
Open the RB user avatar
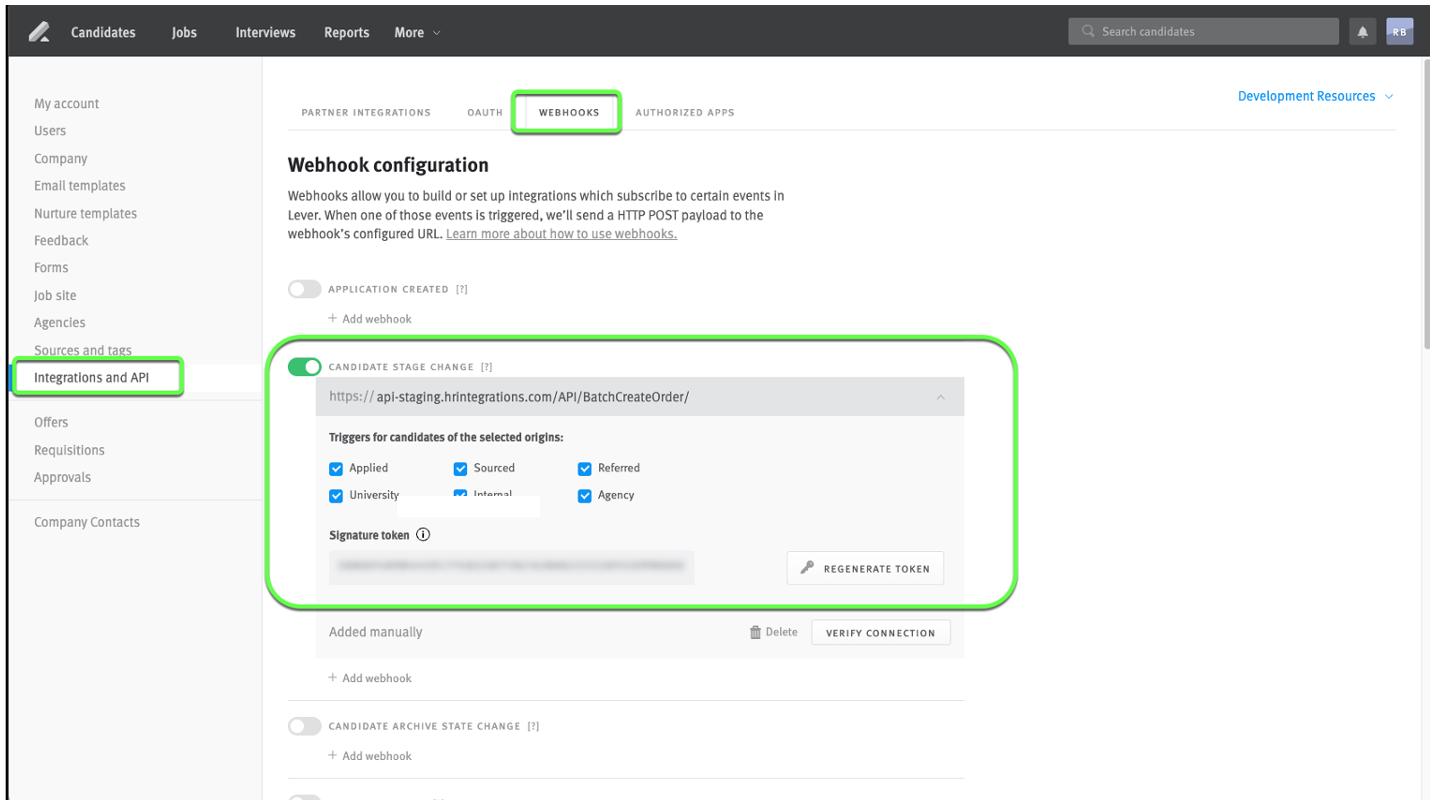pos(1399,31)
